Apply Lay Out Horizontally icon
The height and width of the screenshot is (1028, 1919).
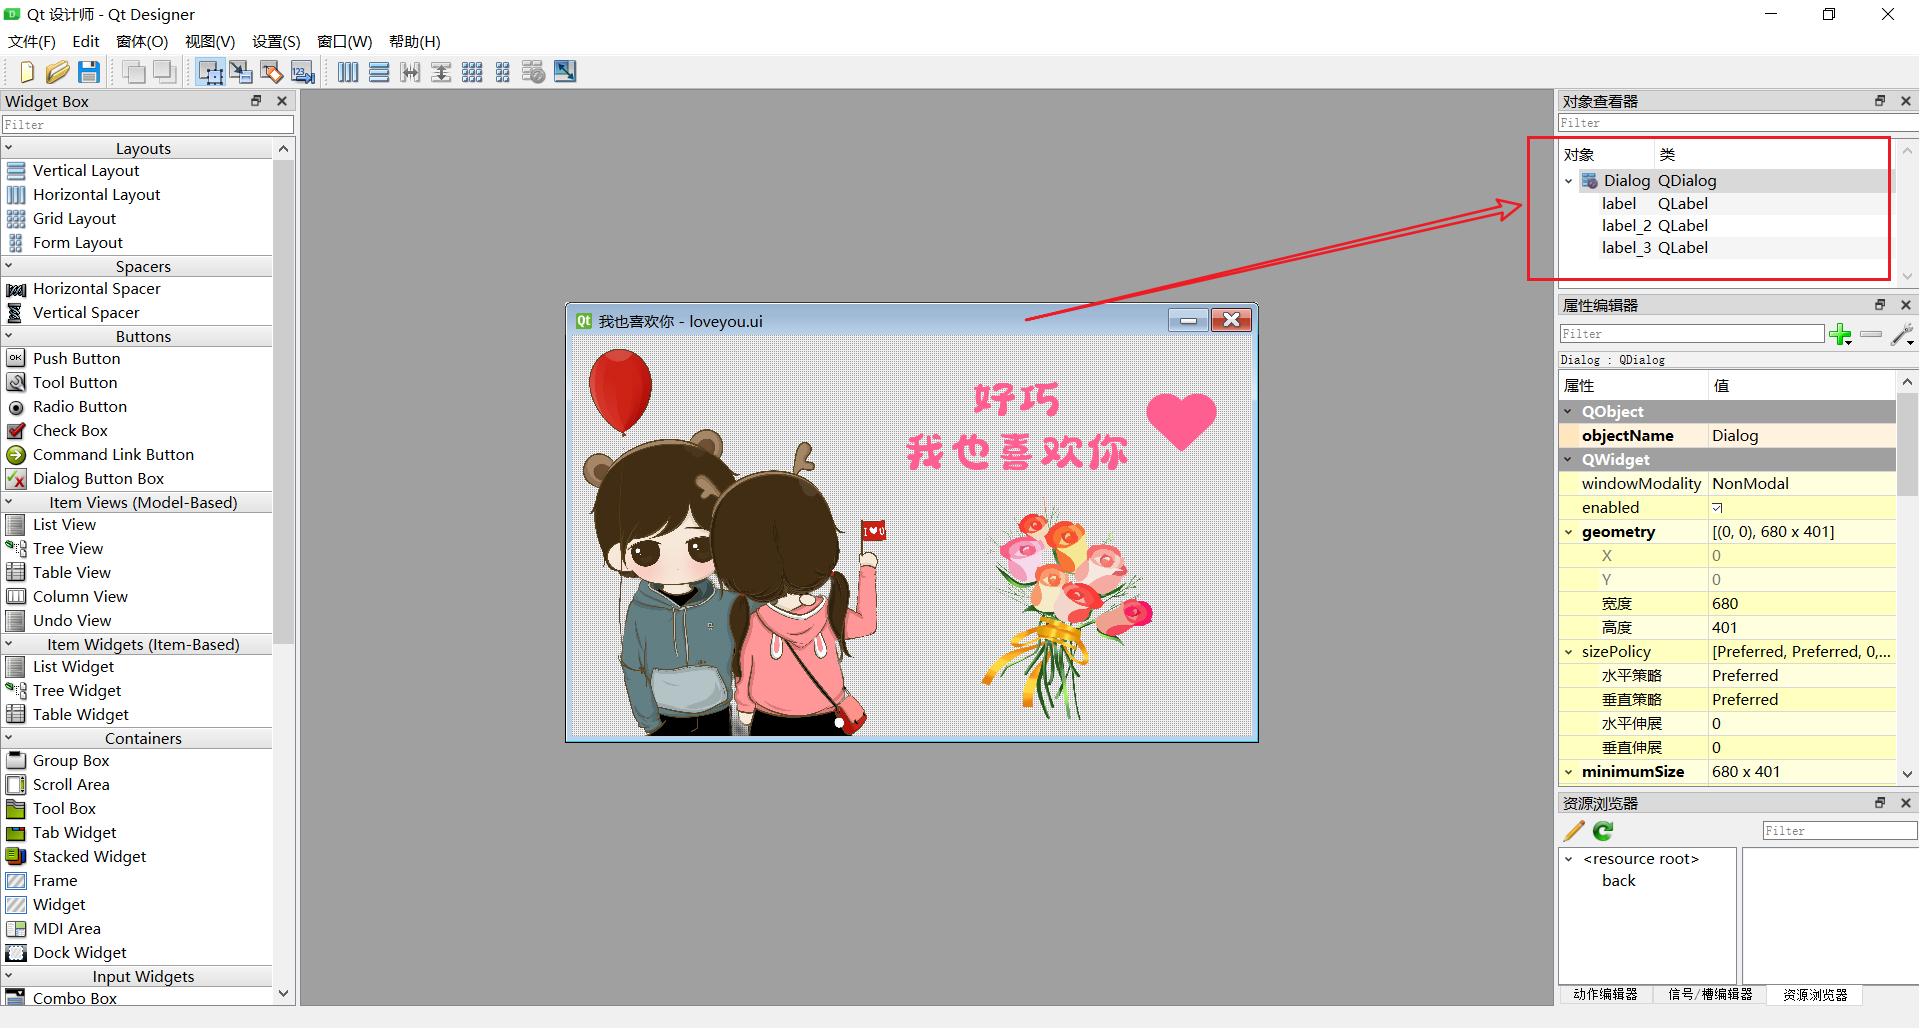pyautogui.click(x=348, y=72)
